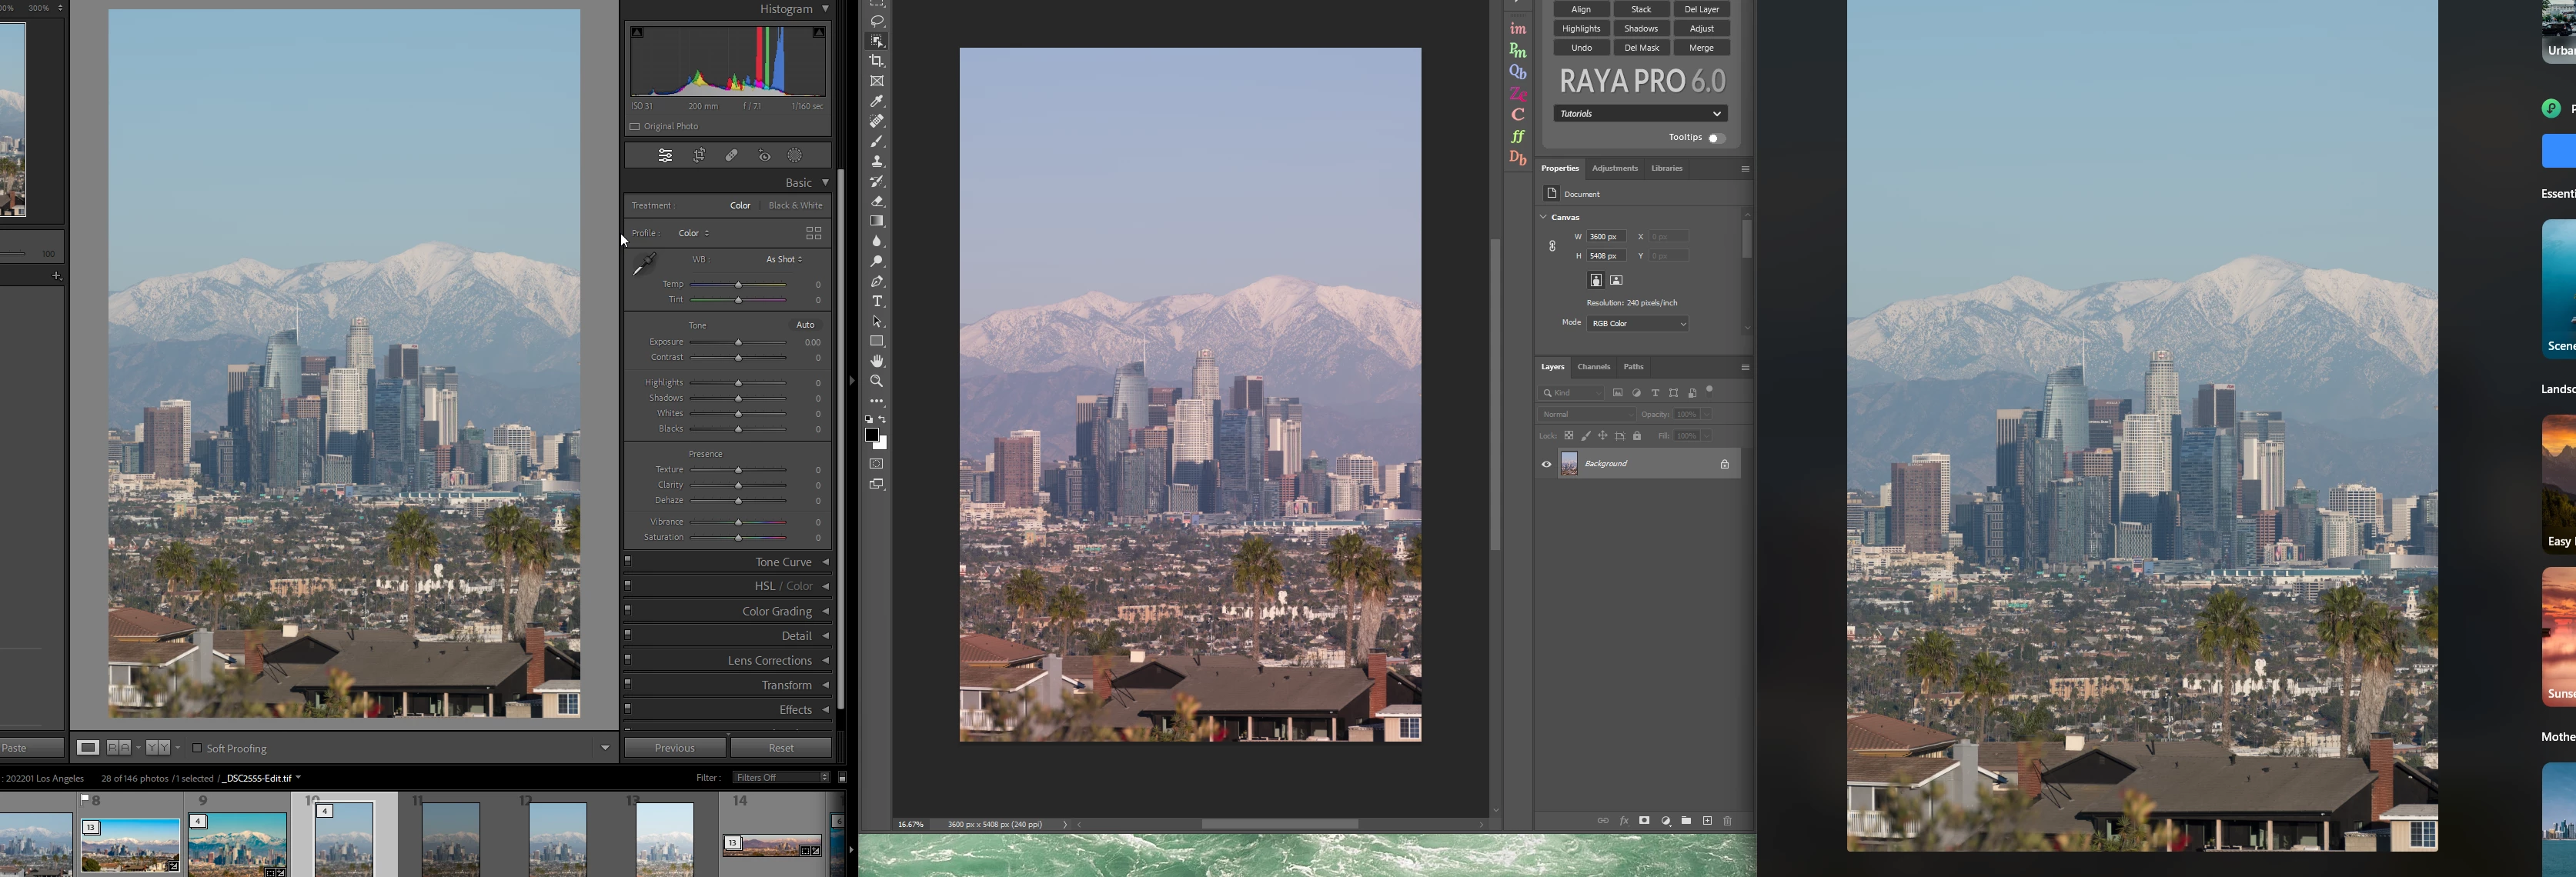This screenshot has height=877, width=2576.
Task: Open the Adjustments tab
Action: click(x=1614, y=168)
